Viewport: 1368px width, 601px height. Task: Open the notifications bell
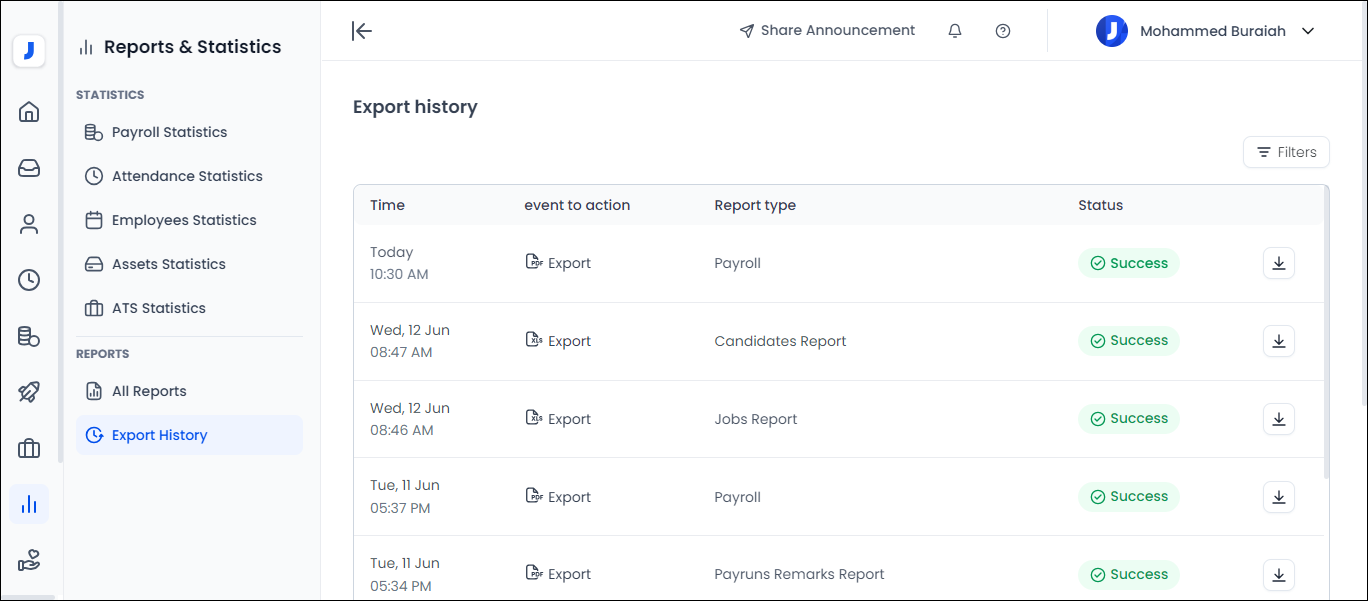[x=955, y=31]
